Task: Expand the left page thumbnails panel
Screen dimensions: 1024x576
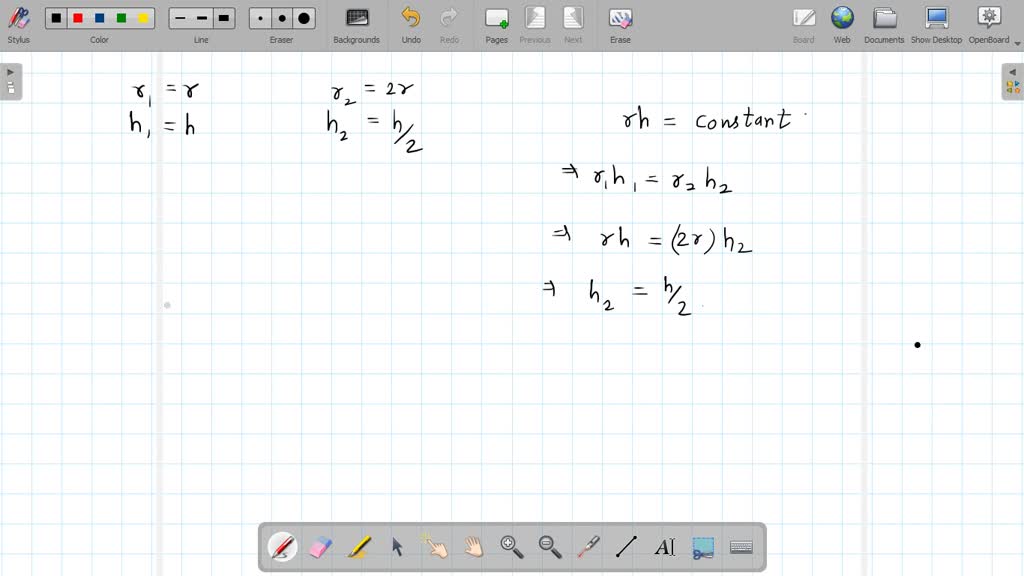Action: (11, 82)
